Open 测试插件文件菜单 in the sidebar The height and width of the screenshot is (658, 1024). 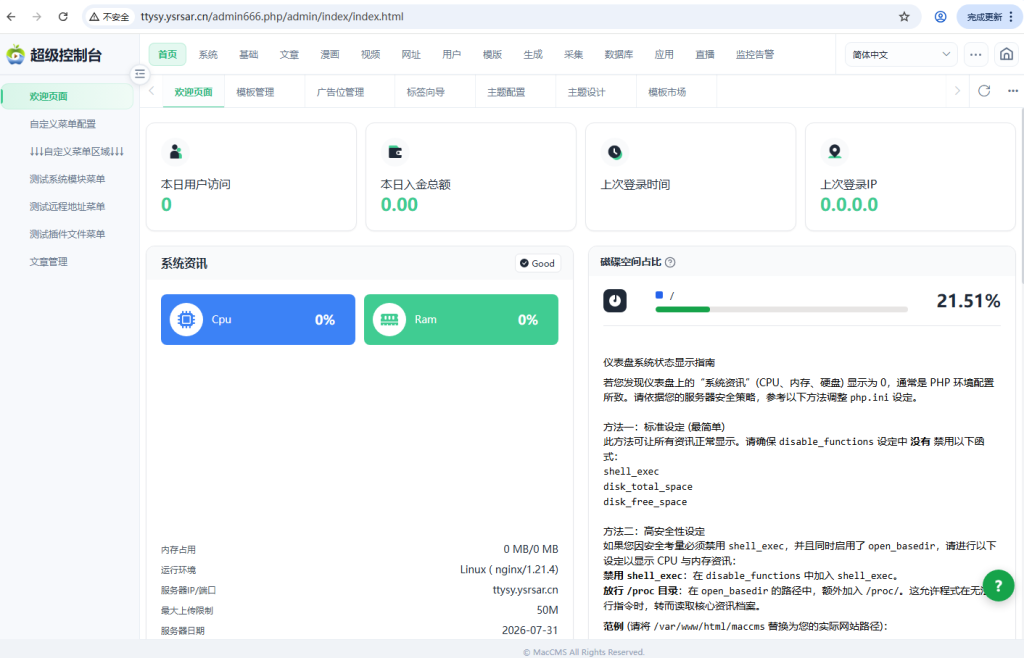tap(67, 234)
